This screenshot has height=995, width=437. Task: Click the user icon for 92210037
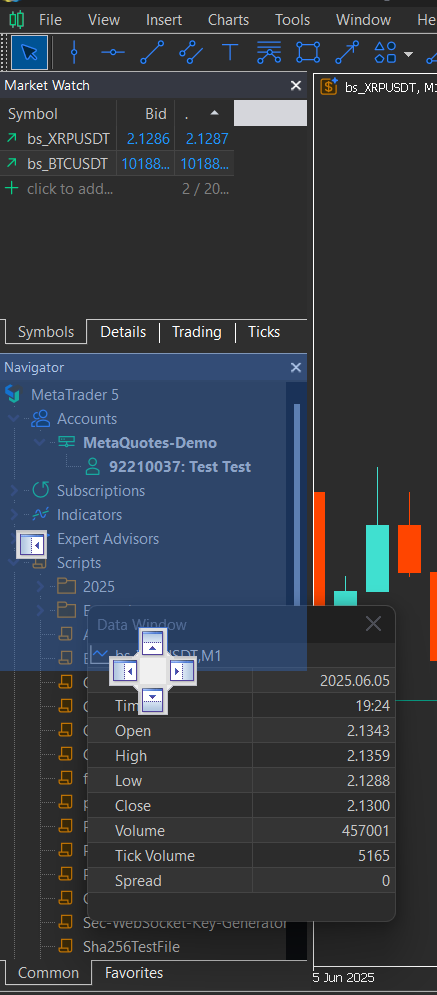93,466
